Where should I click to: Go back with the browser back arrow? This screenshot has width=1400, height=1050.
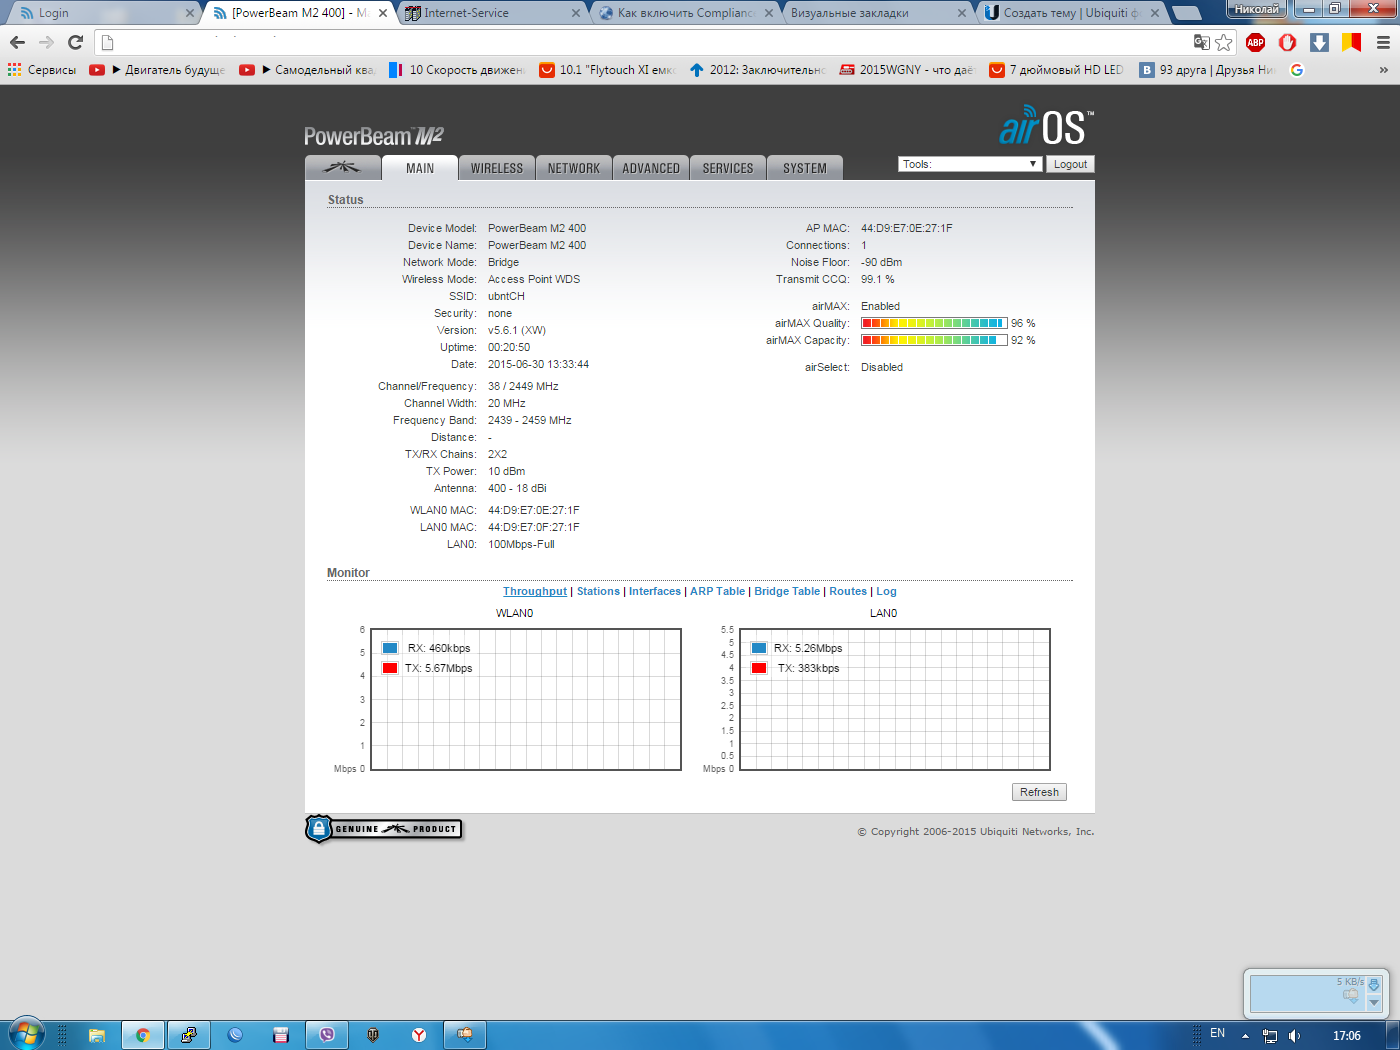point(17,42)
